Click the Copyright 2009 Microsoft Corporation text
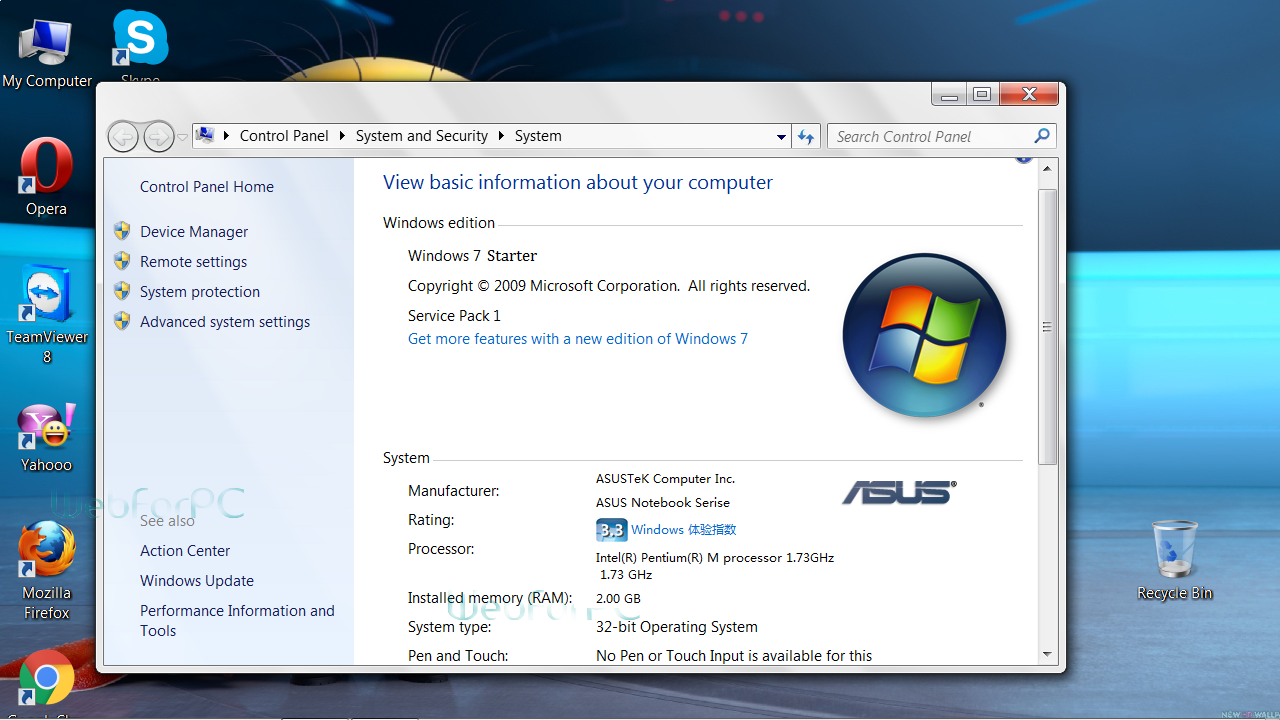 pos(609,286)
